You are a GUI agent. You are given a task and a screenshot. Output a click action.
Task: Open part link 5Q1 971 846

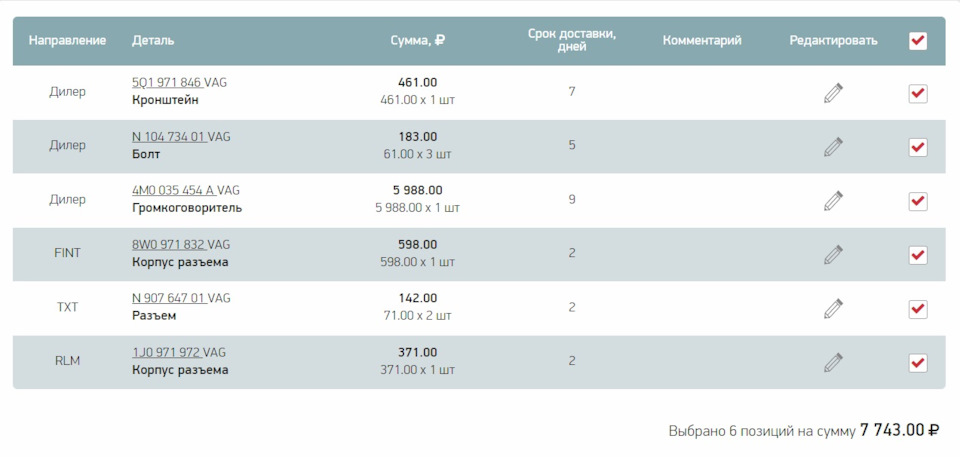[x=167, y=83]
